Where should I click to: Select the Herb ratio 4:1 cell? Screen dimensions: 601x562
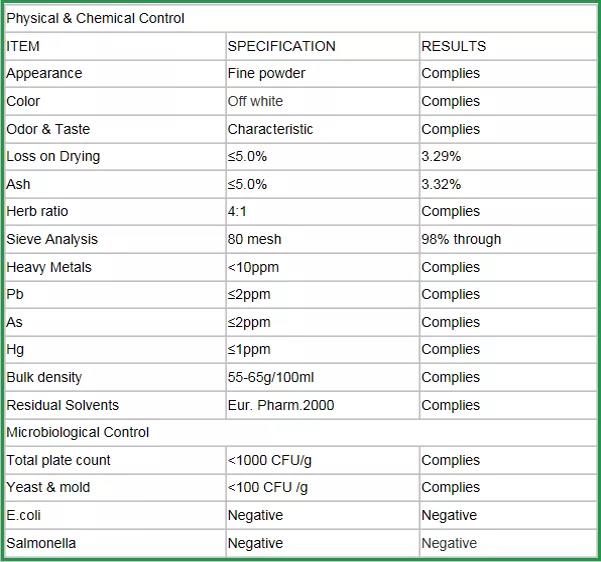[240, 211]
